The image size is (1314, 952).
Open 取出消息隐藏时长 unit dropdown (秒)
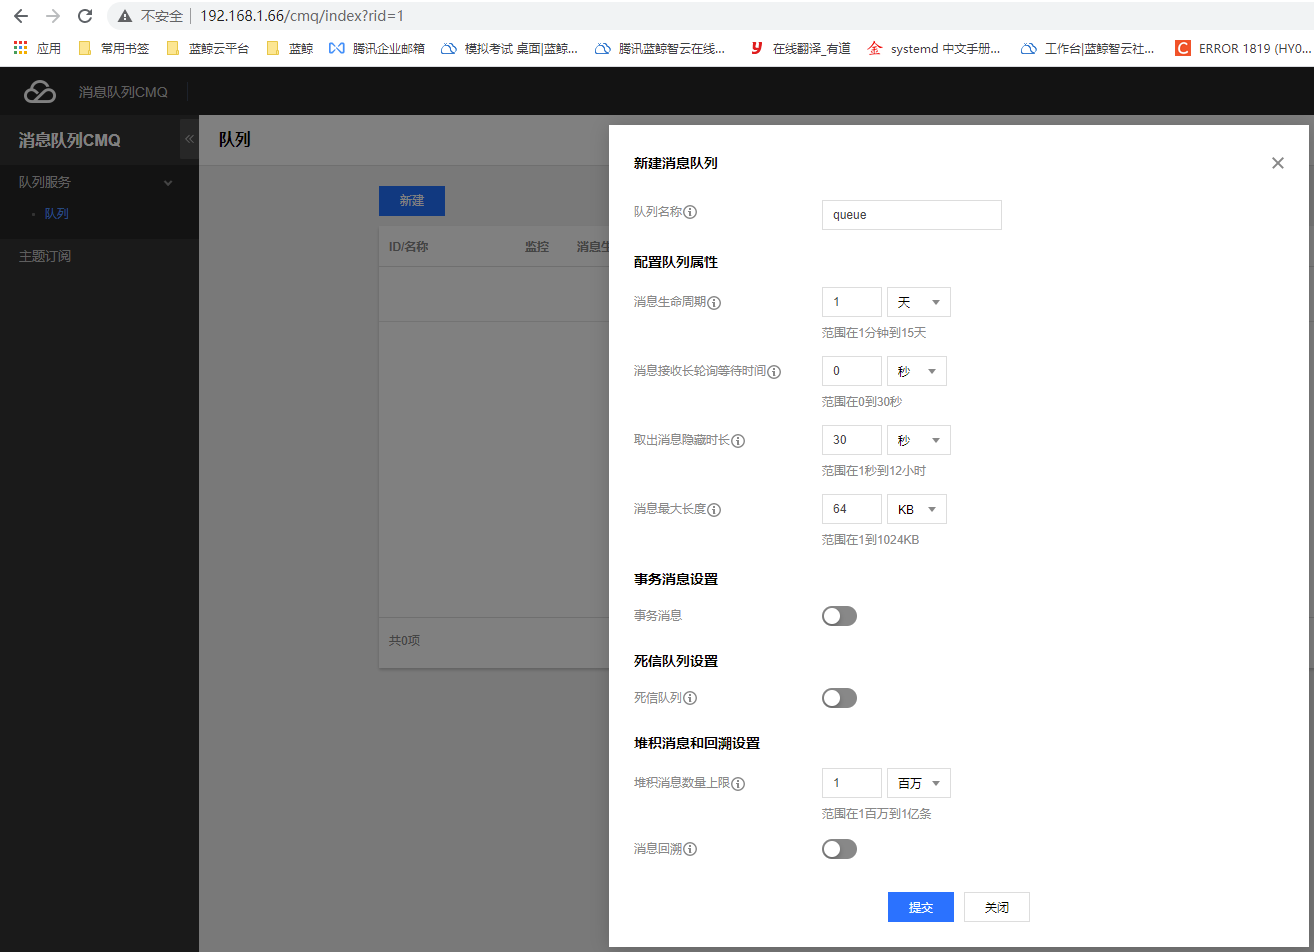pyautogui.click(x=918, y=440)
